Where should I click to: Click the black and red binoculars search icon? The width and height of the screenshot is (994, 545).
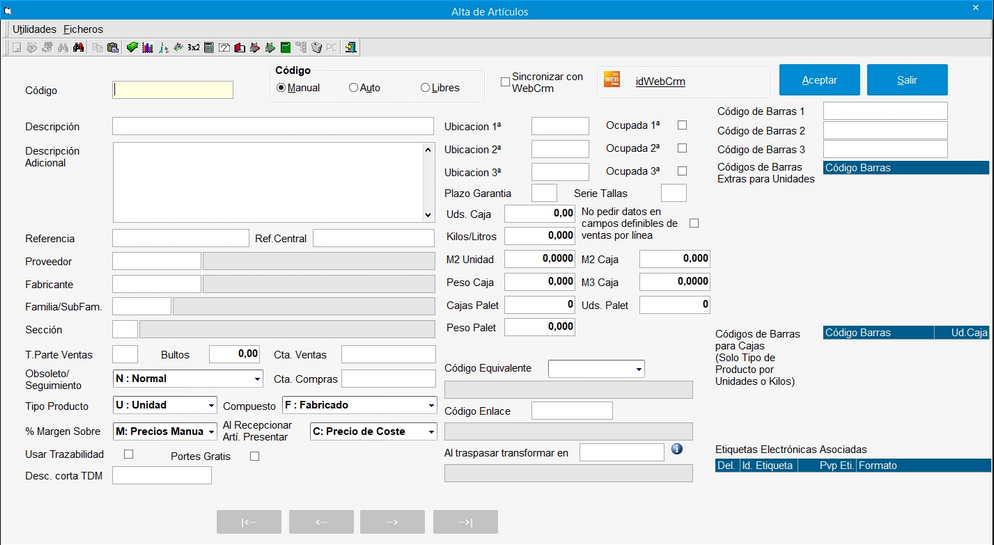[x=79, y=48]
